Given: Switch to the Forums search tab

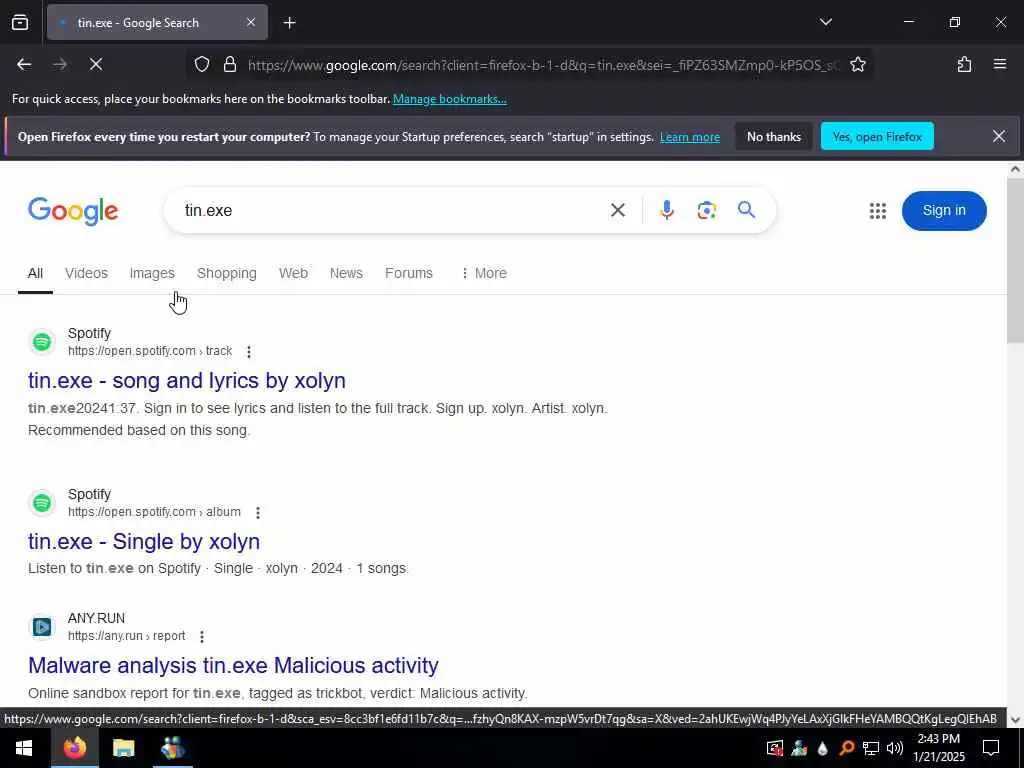Looking at the screenshot, I should tap(409, 273).
